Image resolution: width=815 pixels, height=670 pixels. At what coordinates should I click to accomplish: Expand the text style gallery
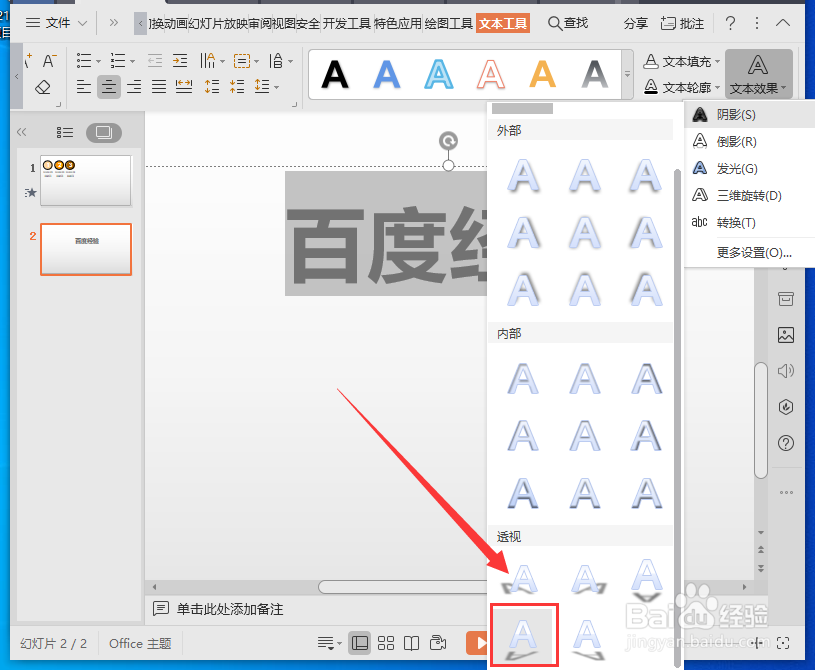tap(627, 74)
